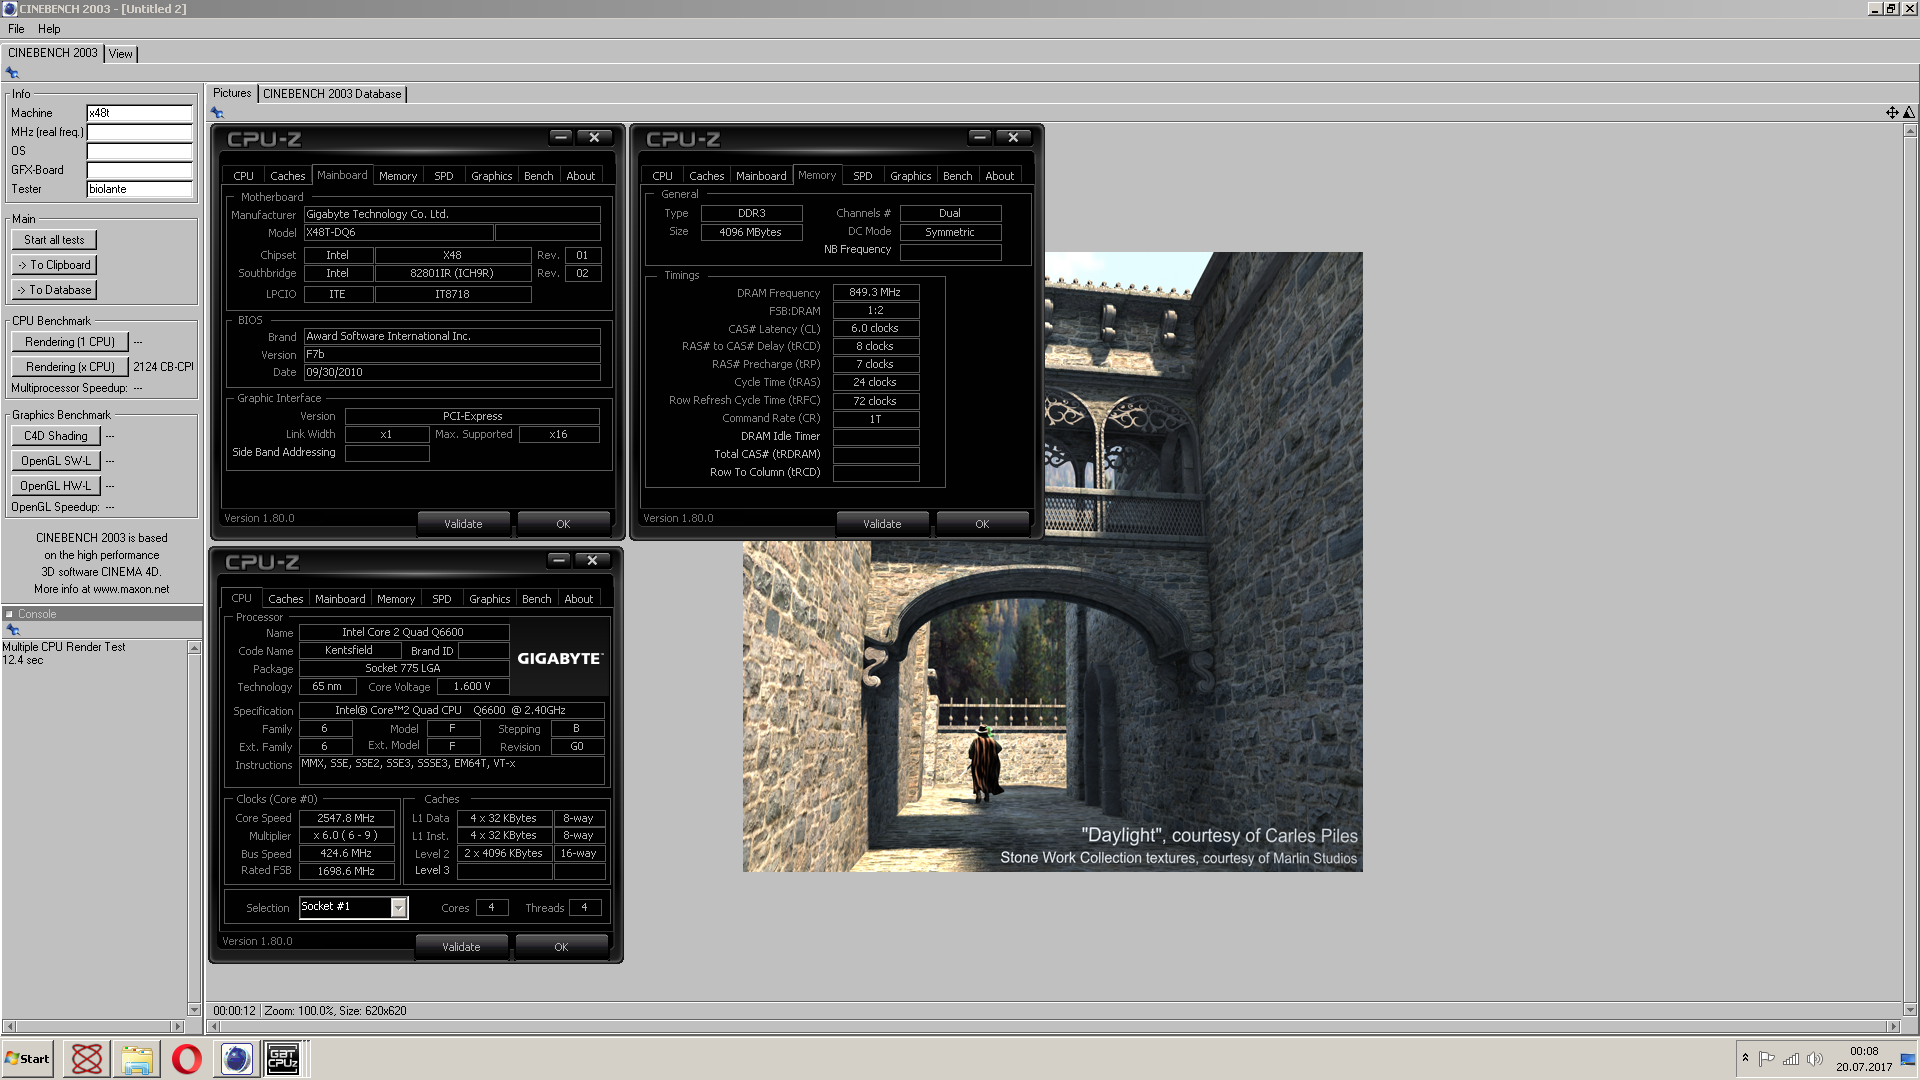Switch to the View tab

(x=121, y=54)
